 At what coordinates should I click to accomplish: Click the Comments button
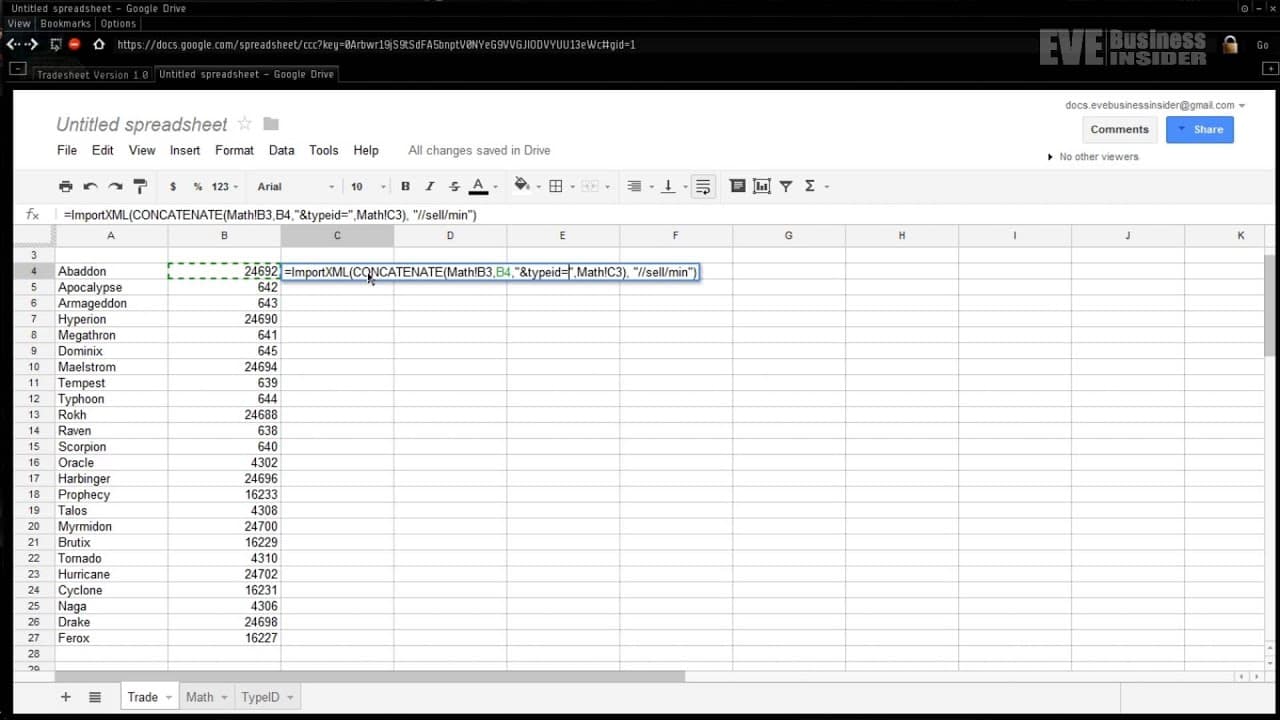1120,129
